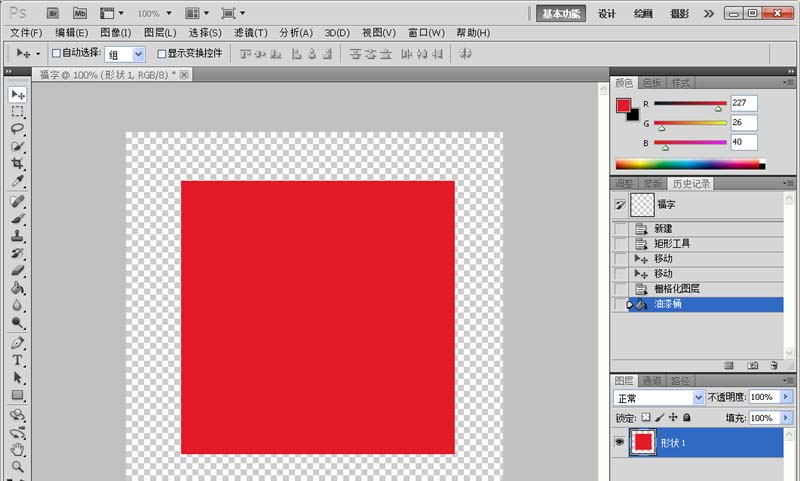Close the 福字 document tab
800x481 pixels.
point(184,74)
